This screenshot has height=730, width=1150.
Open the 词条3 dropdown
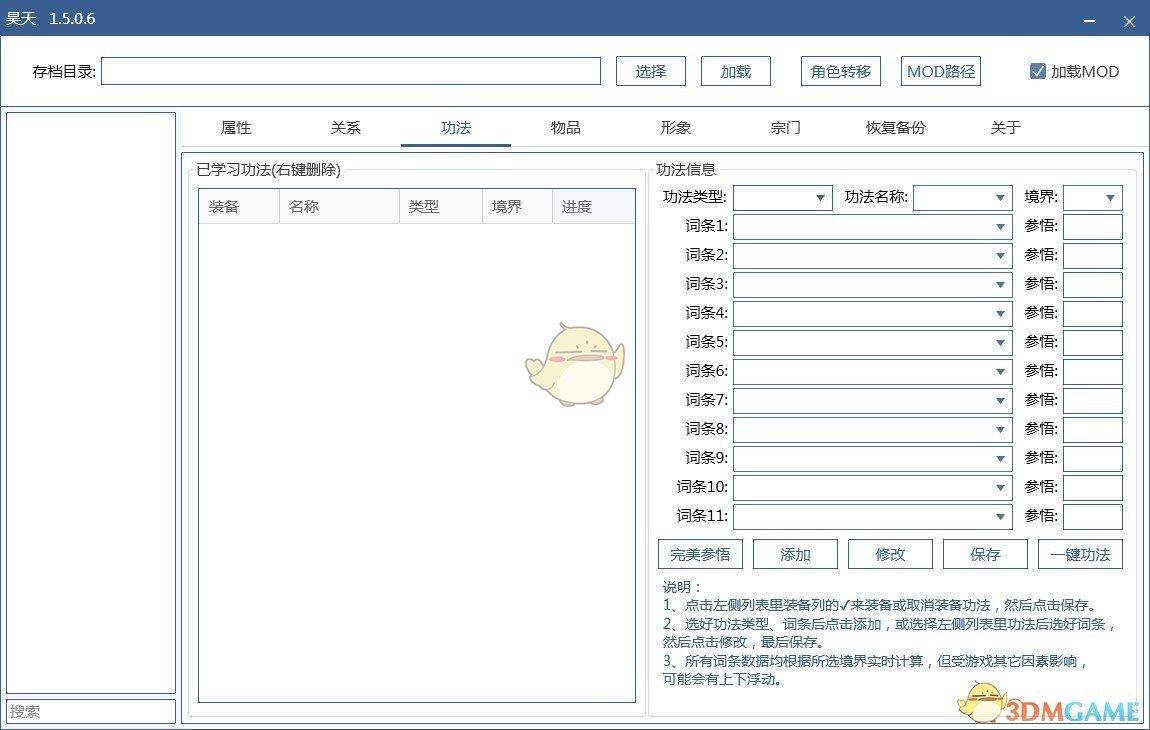point(873,285)
